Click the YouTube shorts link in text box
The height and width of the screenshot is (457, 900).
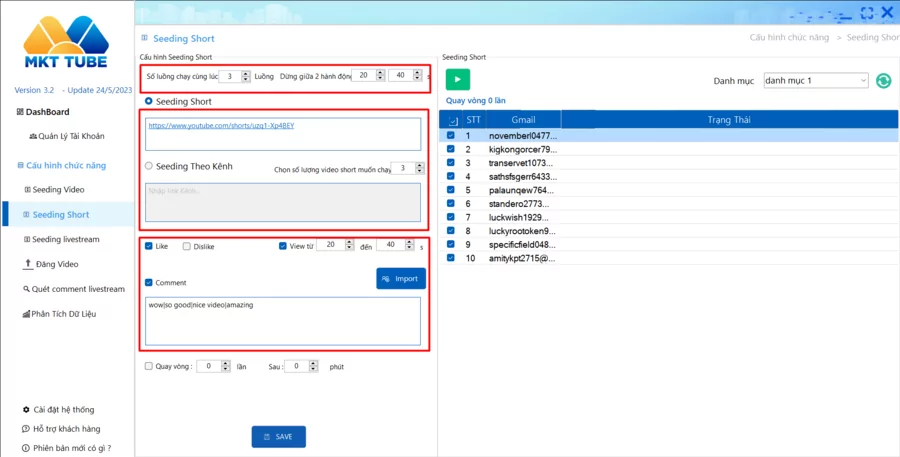[221, 125]
